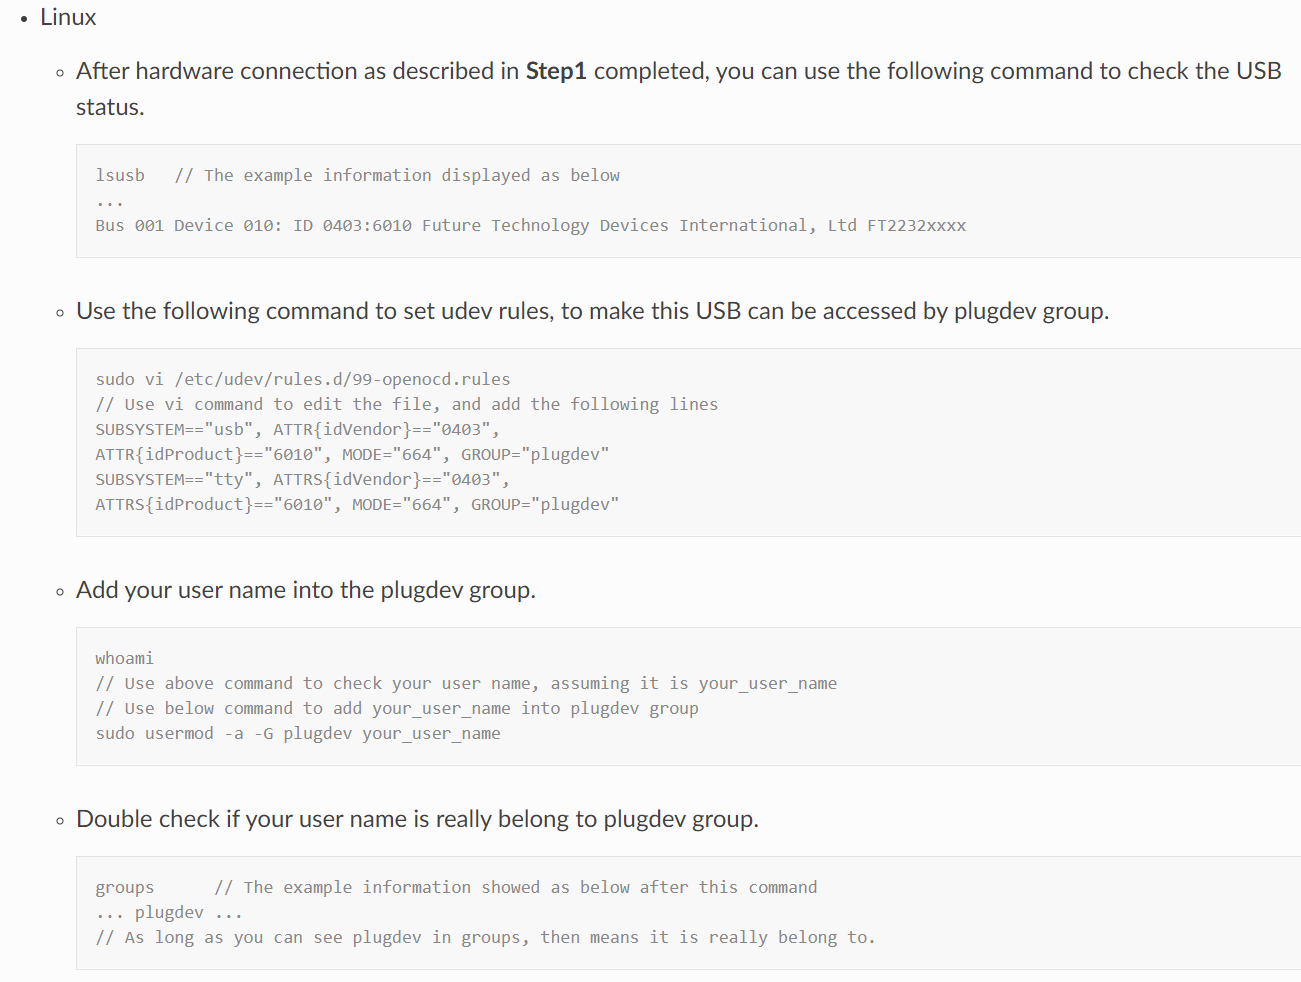Click the lsusb command line
The image size is (1301, 982).
[358, 175]
